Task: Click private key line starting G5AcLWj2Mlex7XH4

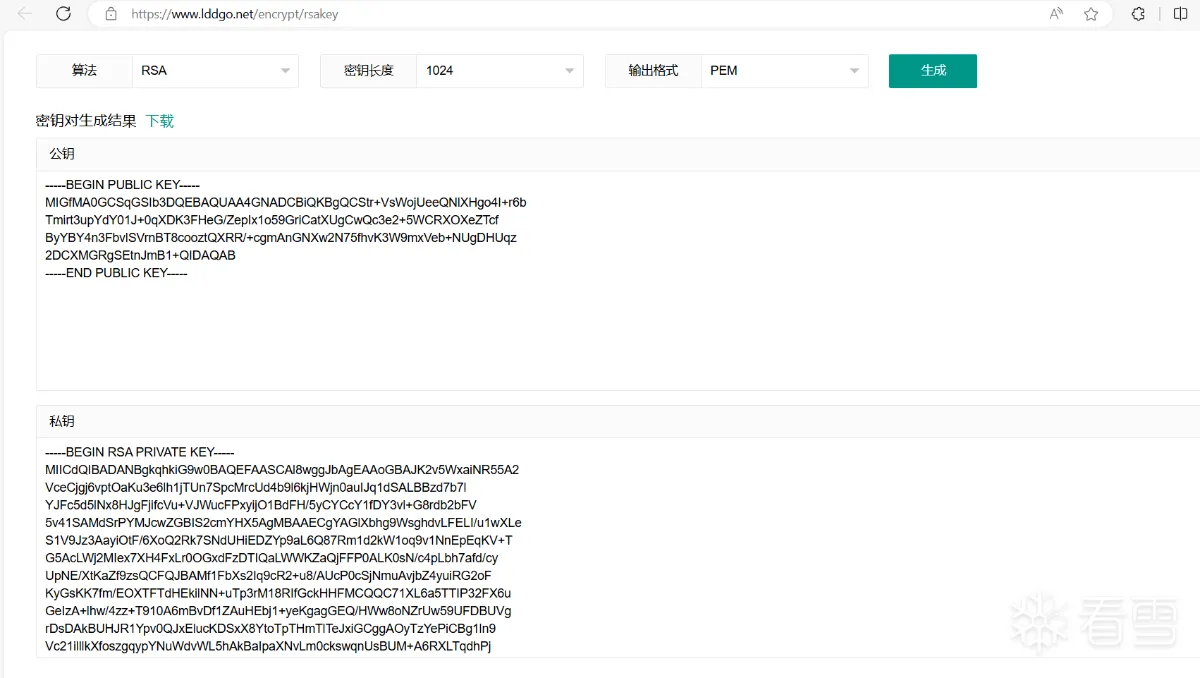Action: 272,558
